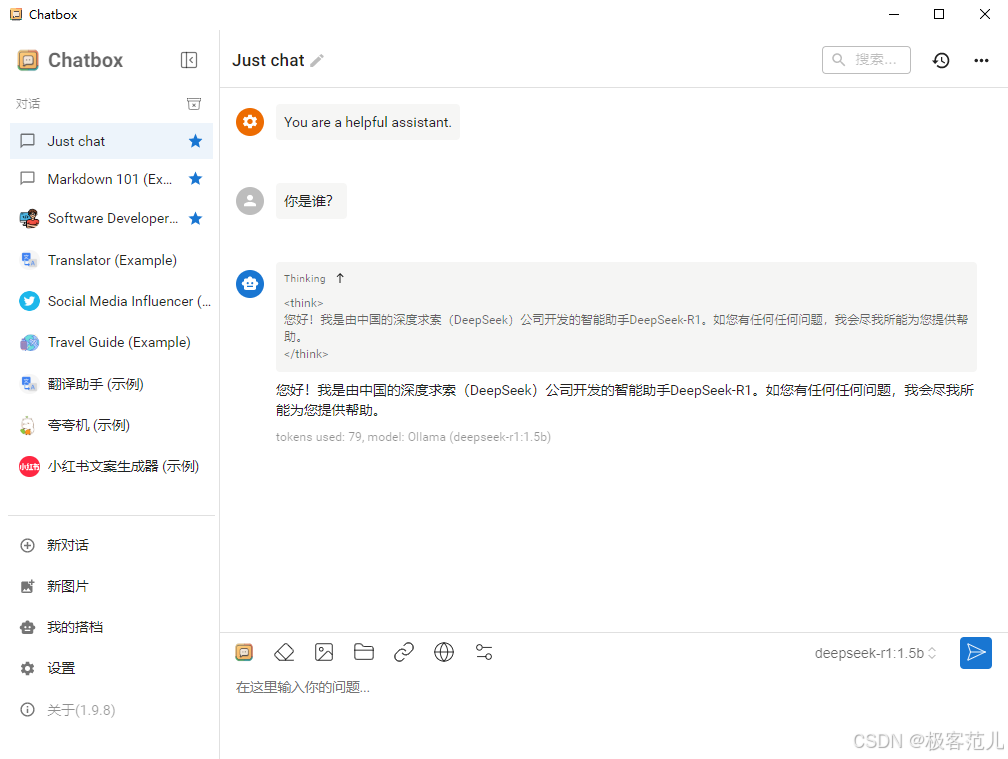Screen dimensions: 1008x759
Task: Open the 小红书文案生成器 (示例) conversation
Action: click(x=111, y=466)
